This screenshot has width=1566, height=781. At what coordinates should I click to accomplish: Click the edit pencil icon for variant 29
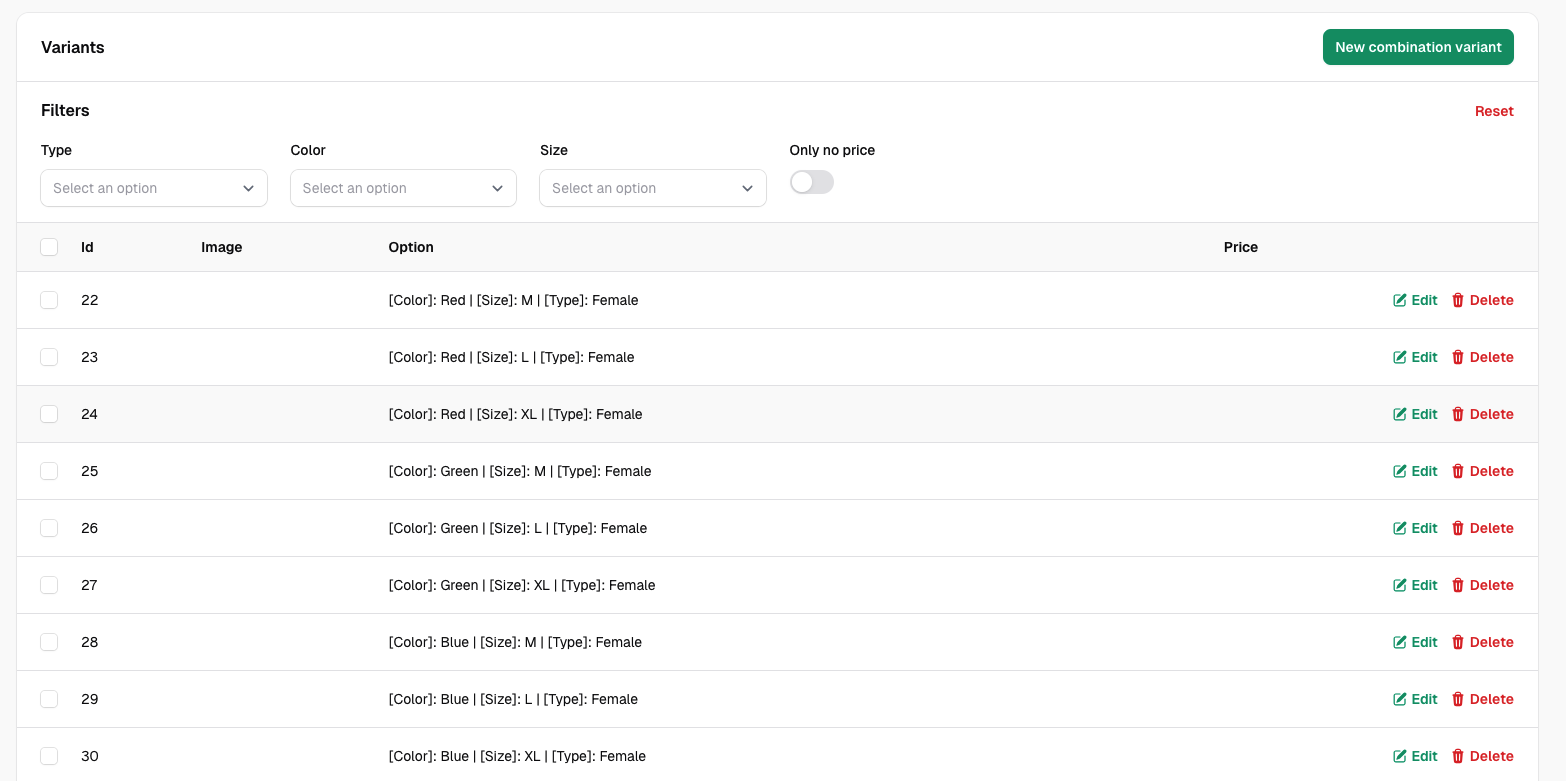coord(1400,699)
